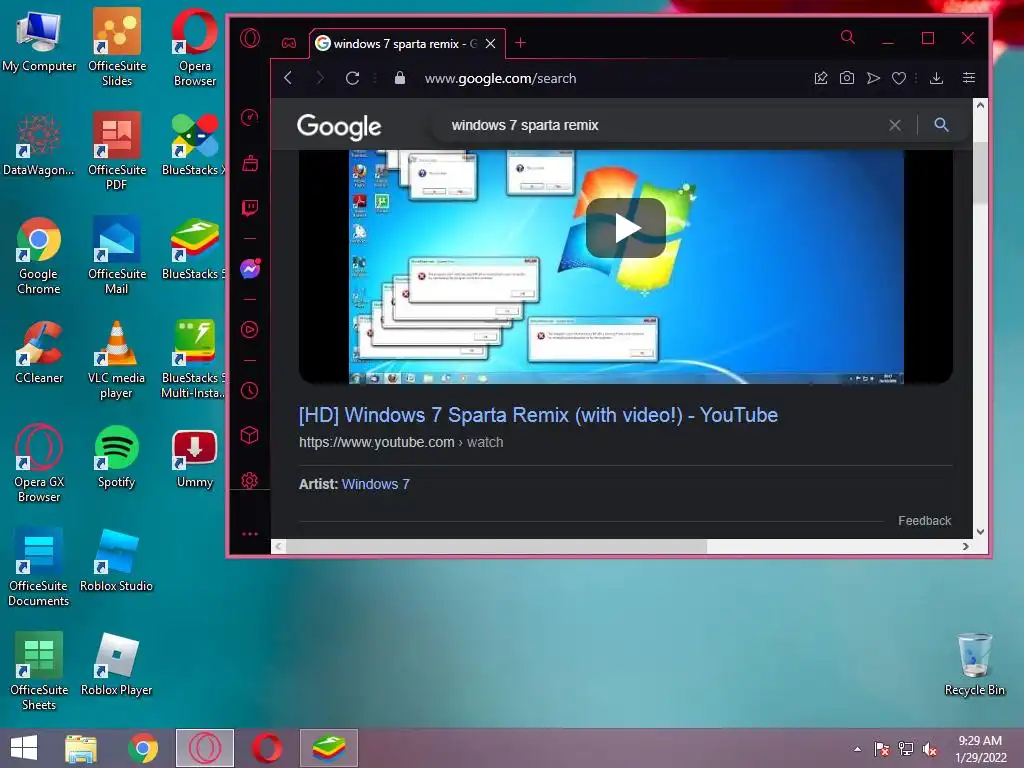Select OfficeSuite PDF desktop shortcut

click(117, 151)
